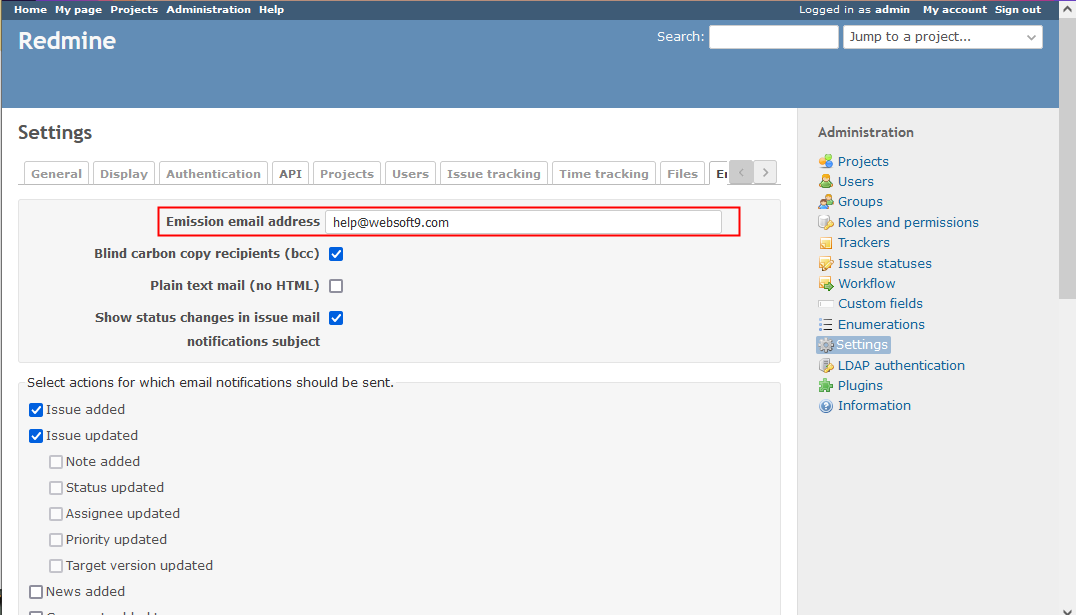
Task: Click the LDAP authentication icon
Action: click(826, 366)
